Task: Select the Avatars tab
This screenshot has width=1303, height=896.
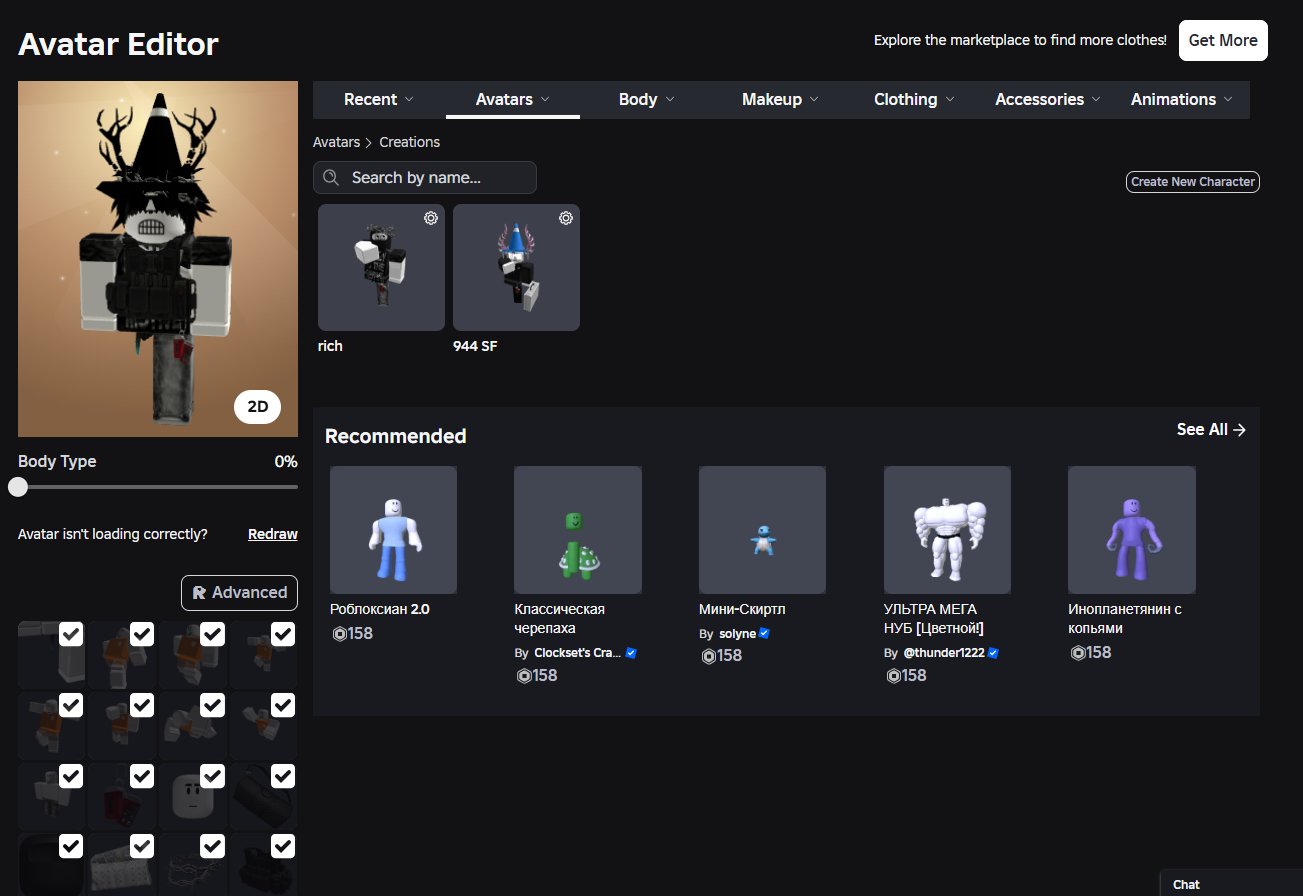Action: point(513,99)
